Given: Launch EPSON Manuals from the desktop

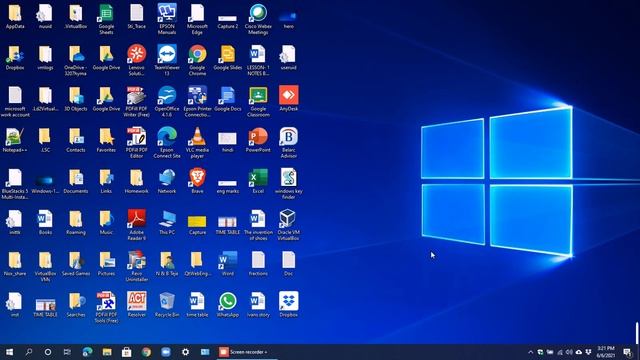Looking at the screenshot, I should coord(167,19).
